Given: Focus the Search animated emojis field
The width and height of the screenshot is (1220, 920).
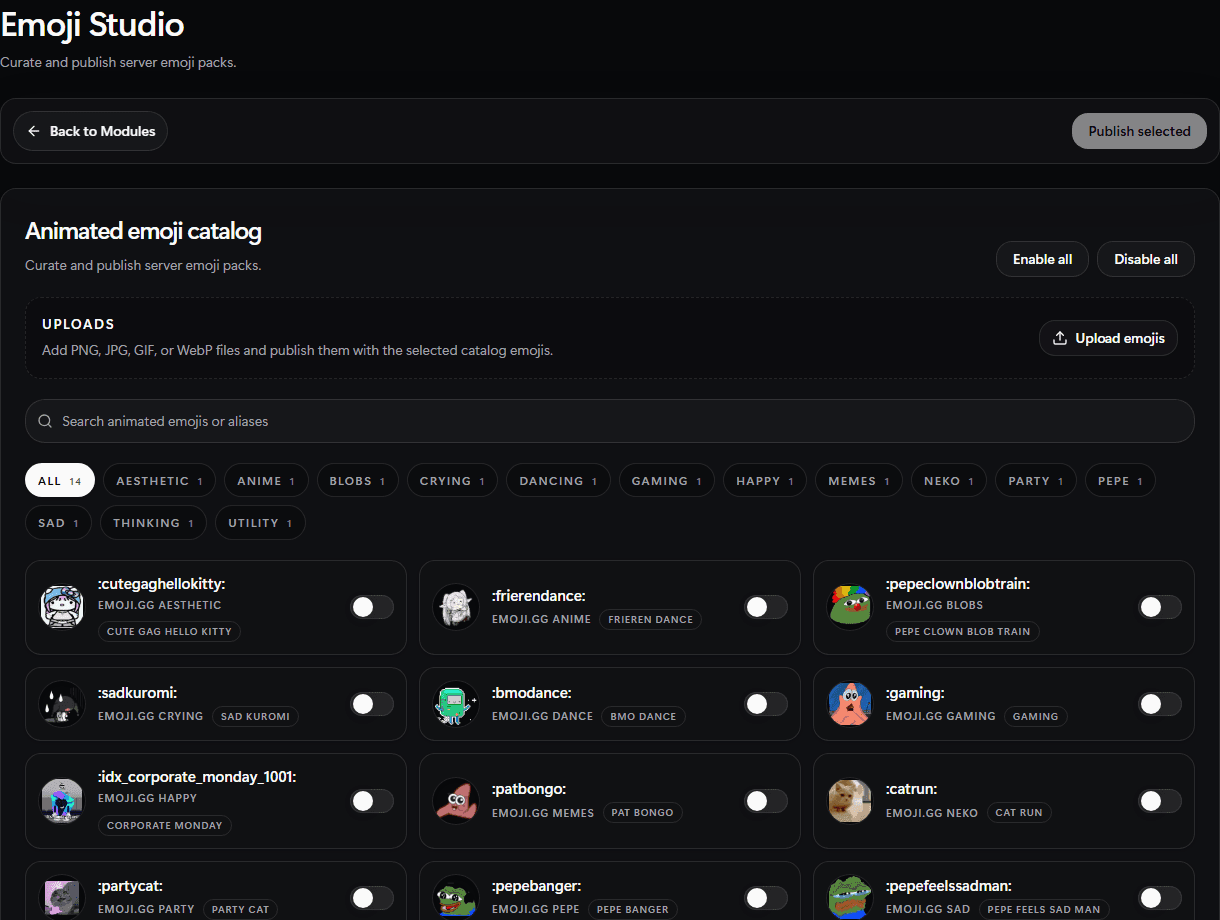Looking at the screenshot, I should 610,421.
